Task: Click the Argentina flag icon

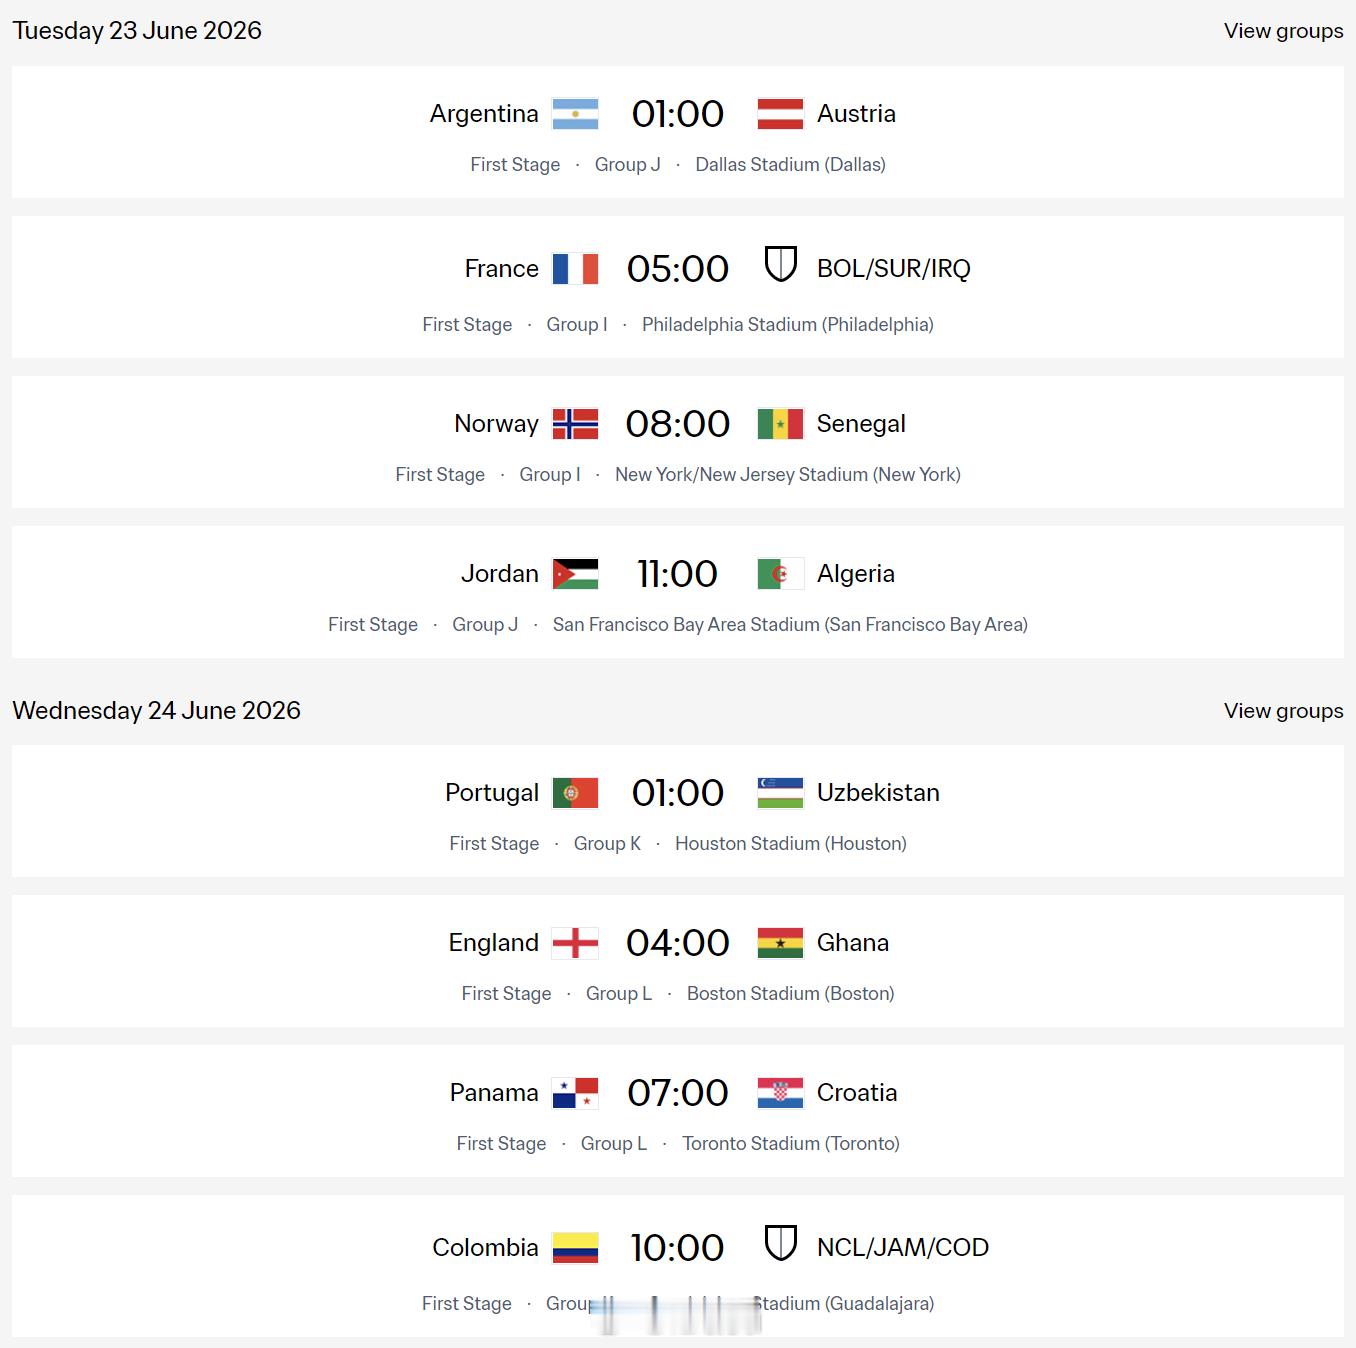Action: click(575, 114)
